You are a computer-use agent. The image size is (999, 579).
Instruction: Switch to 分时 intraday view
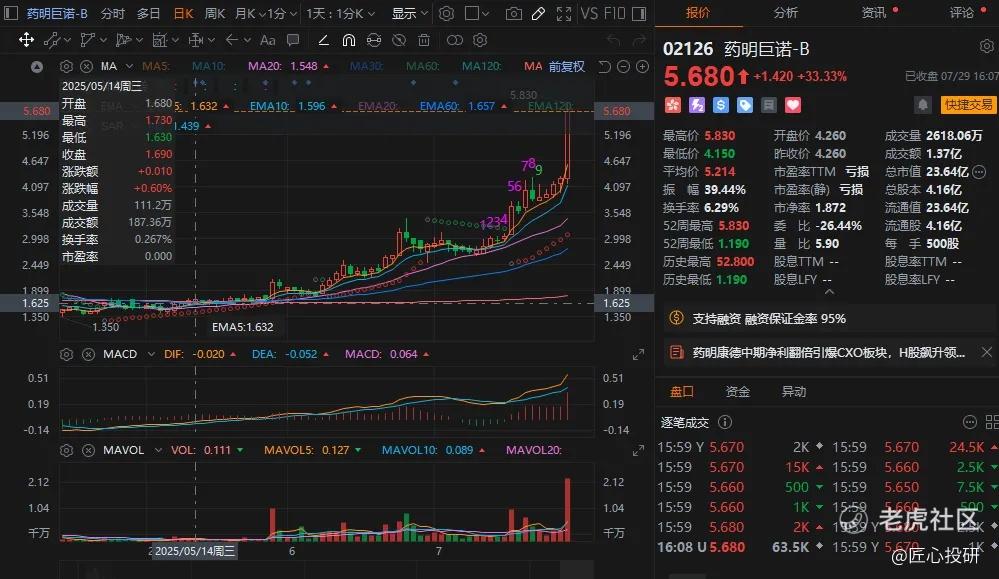coord(113,13)
